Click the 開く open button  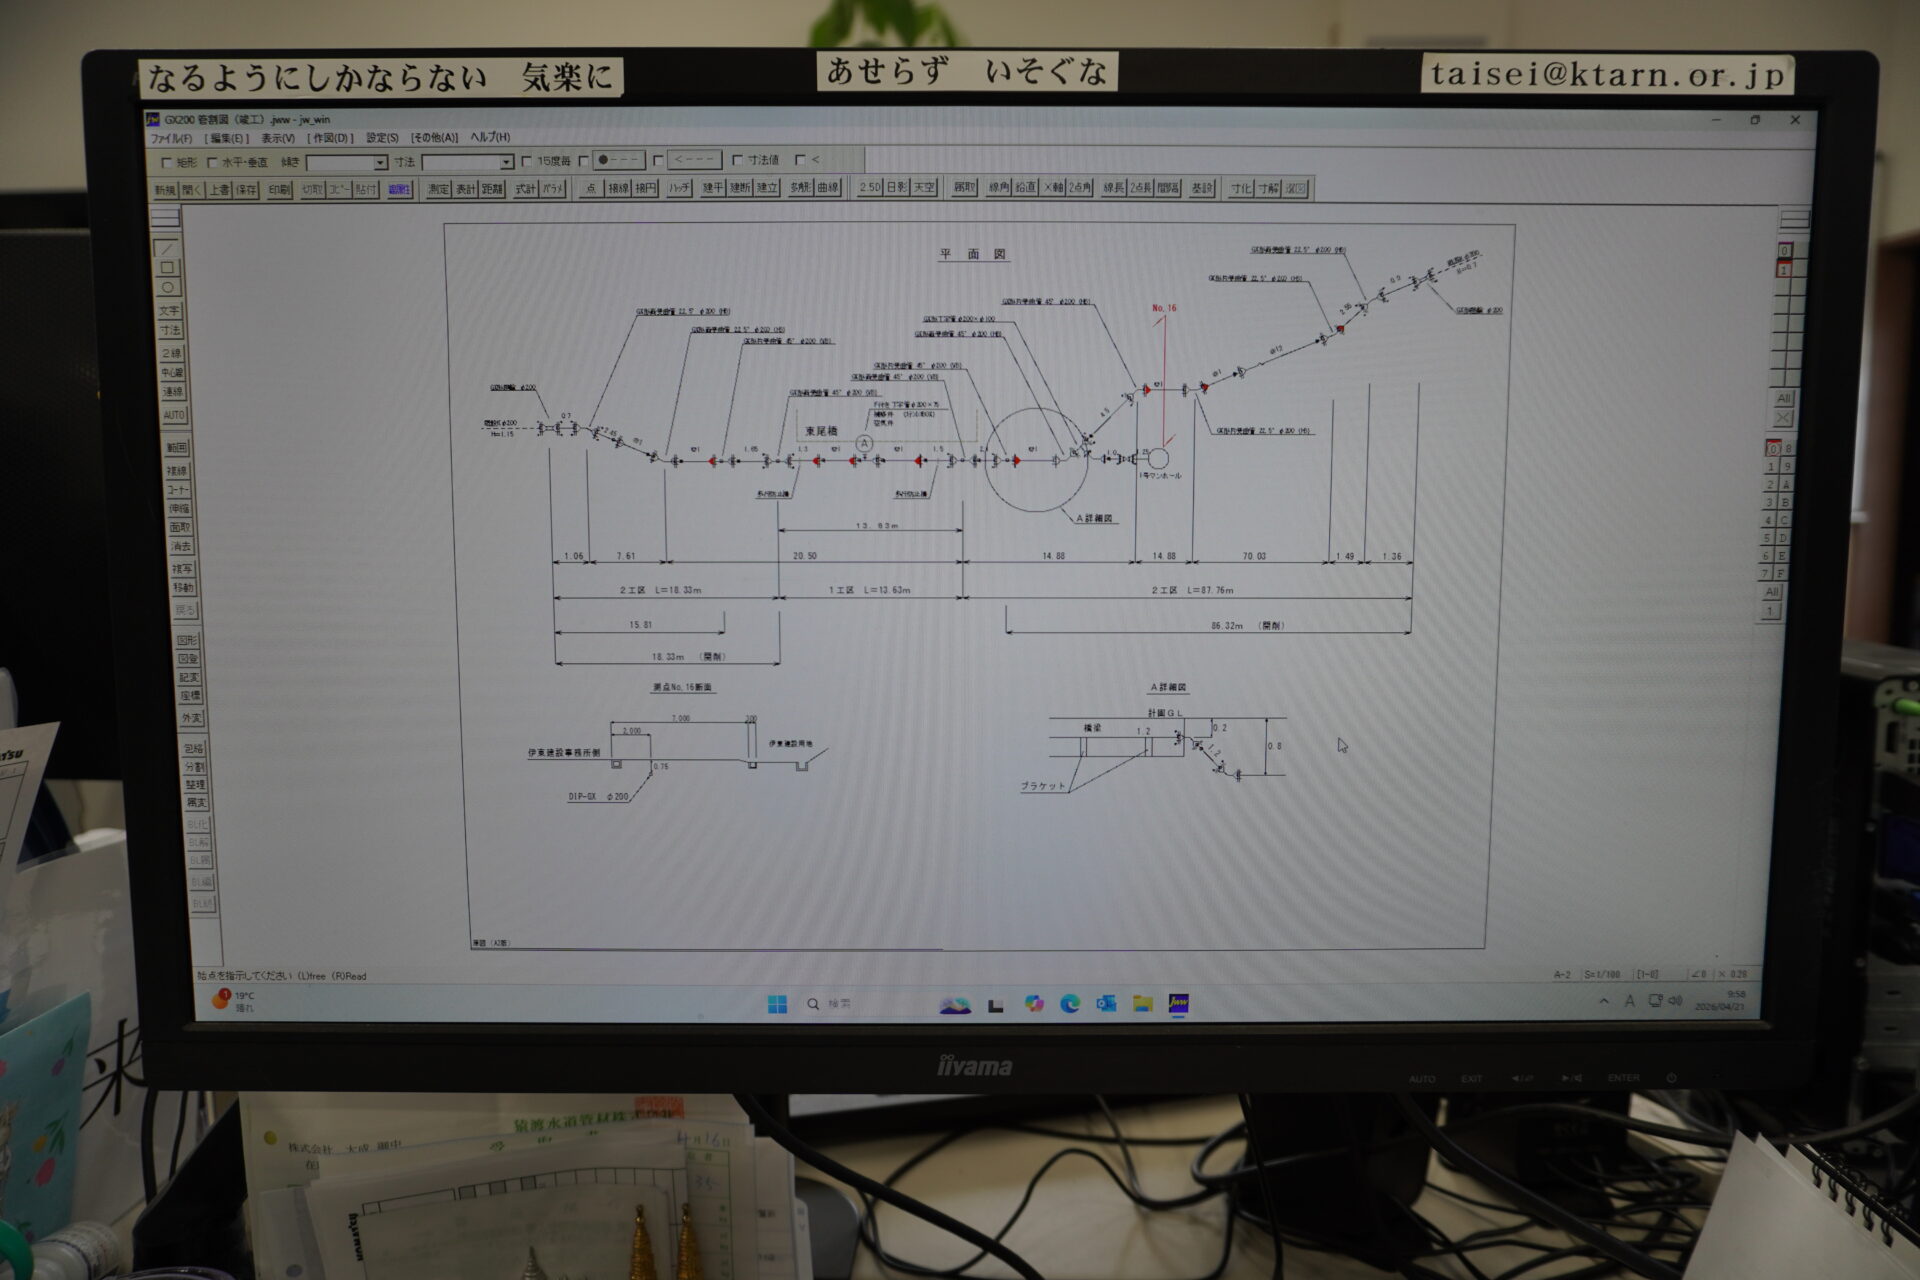tap(192, 189)
